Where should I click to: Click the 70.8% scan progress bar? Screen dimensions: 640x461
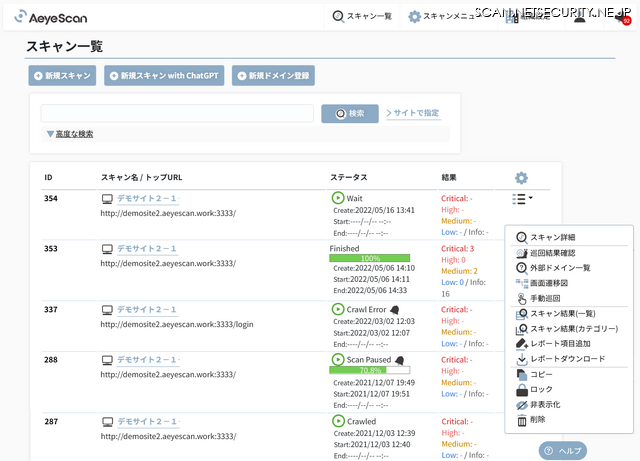369,369
